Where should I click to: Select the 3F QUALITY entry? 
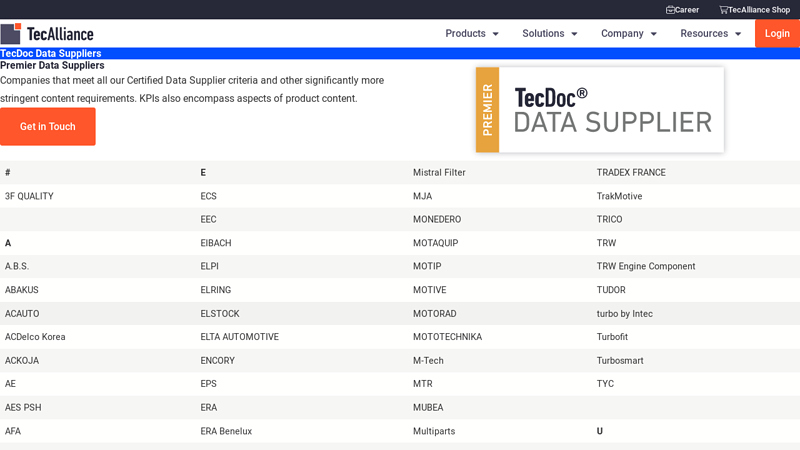pyautogui.click(x=29, y=196)
